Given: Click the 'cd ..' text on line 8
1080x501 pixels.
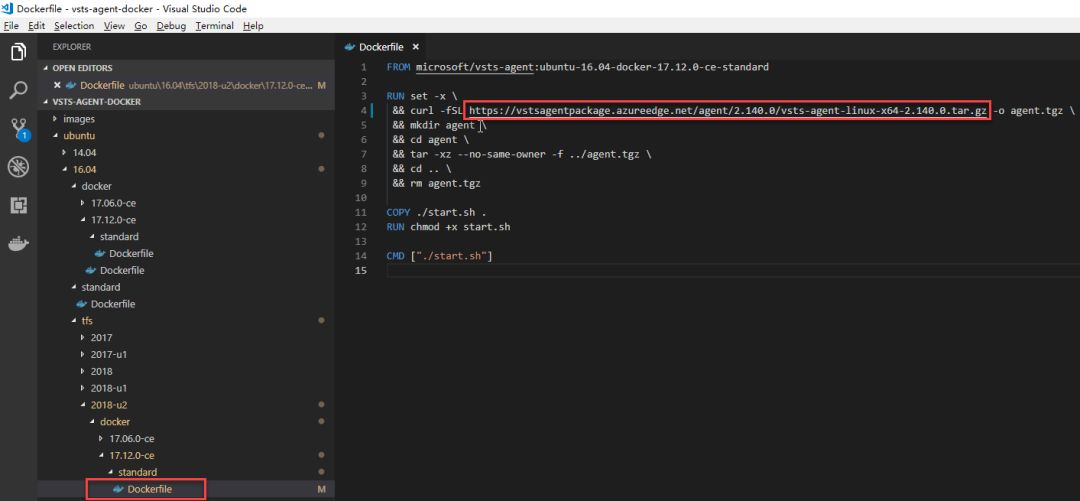Looking at the screenshot, I should click(423, 169).
